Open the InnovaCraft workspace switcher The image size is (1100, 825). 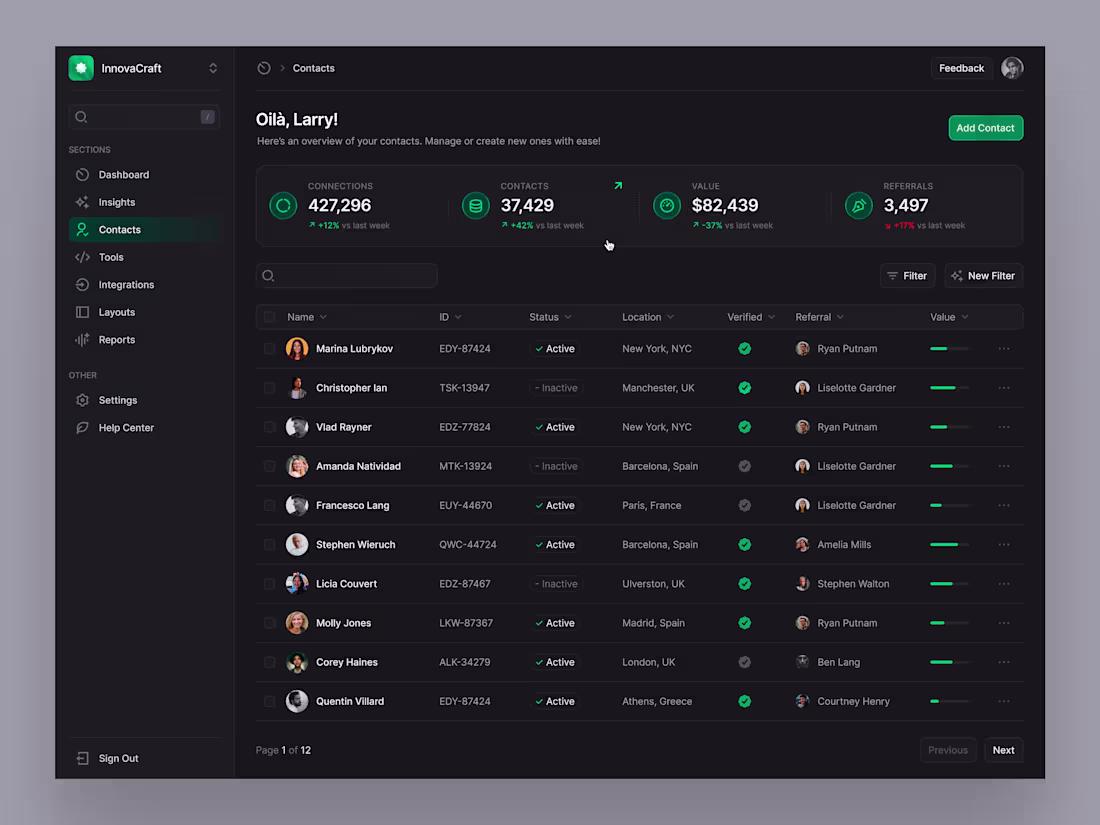click(x=212, y=68)
